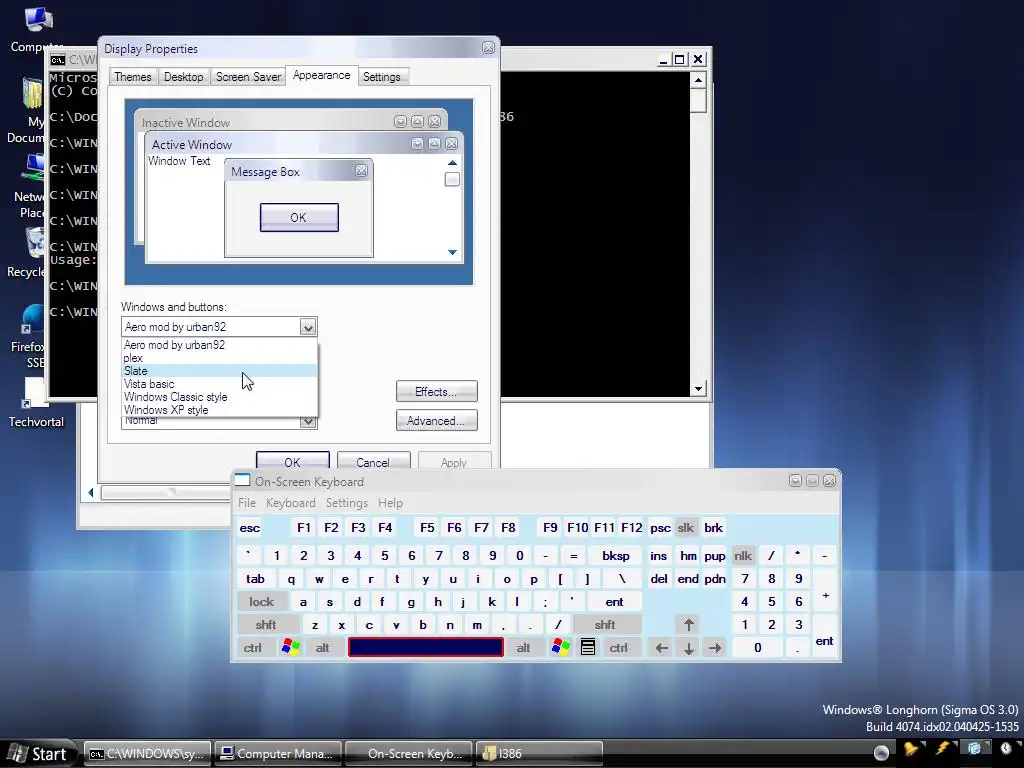Tap the bksp key
The image size is (1024, 768).
(616, 556)
